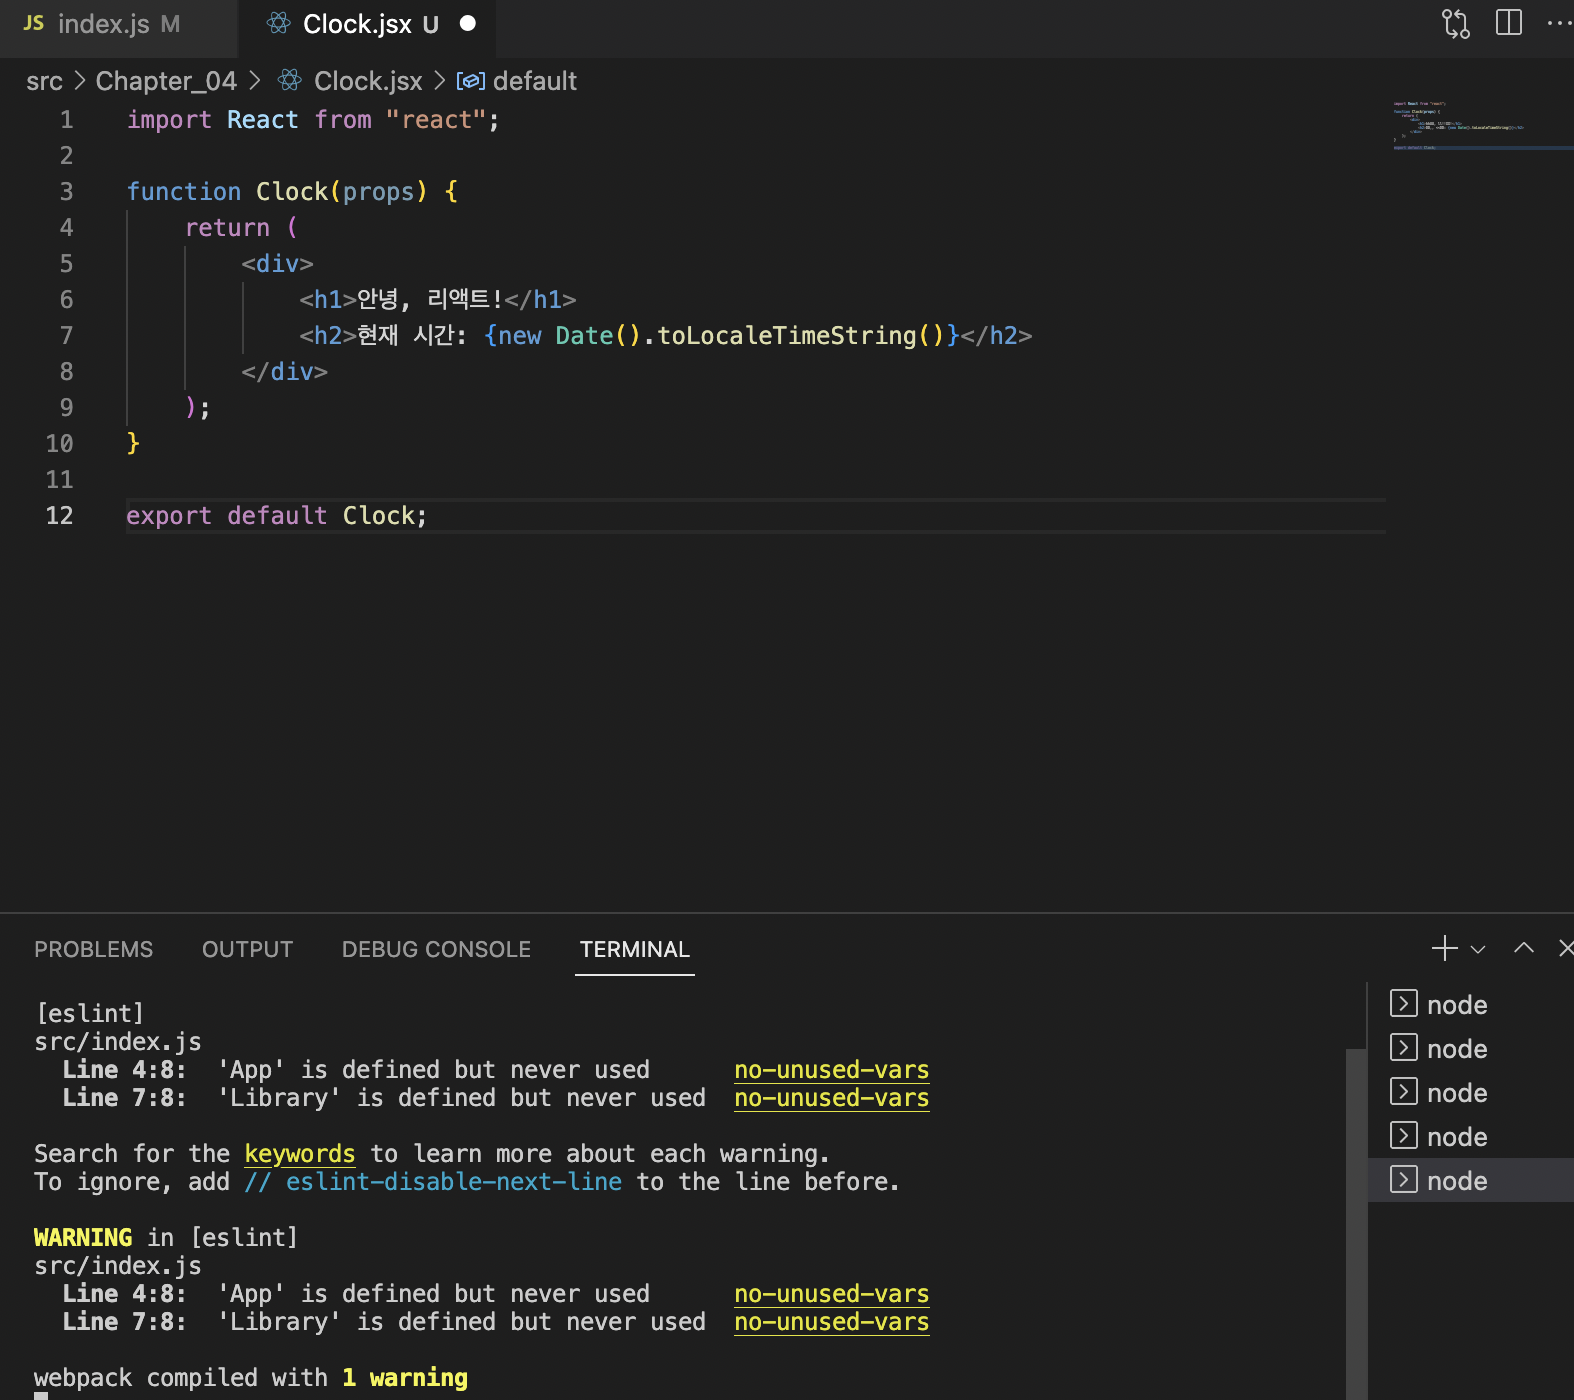Click the JS file icon on index.js tab
Viewport: 1574px width, 1400px height.
[x=34, y=23]
